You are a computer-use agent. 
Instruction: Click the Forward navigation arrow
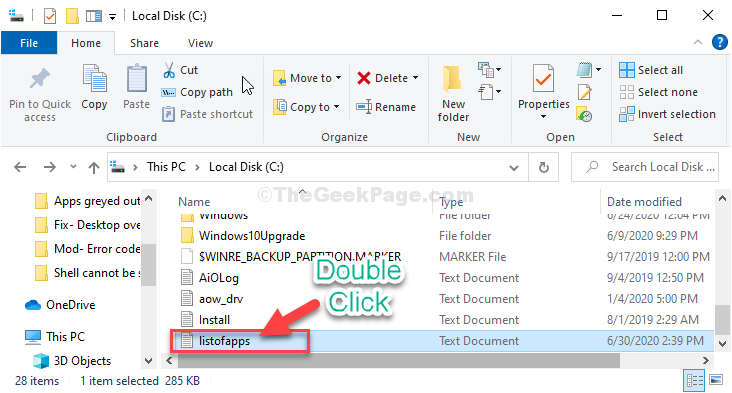click(49, 167)
